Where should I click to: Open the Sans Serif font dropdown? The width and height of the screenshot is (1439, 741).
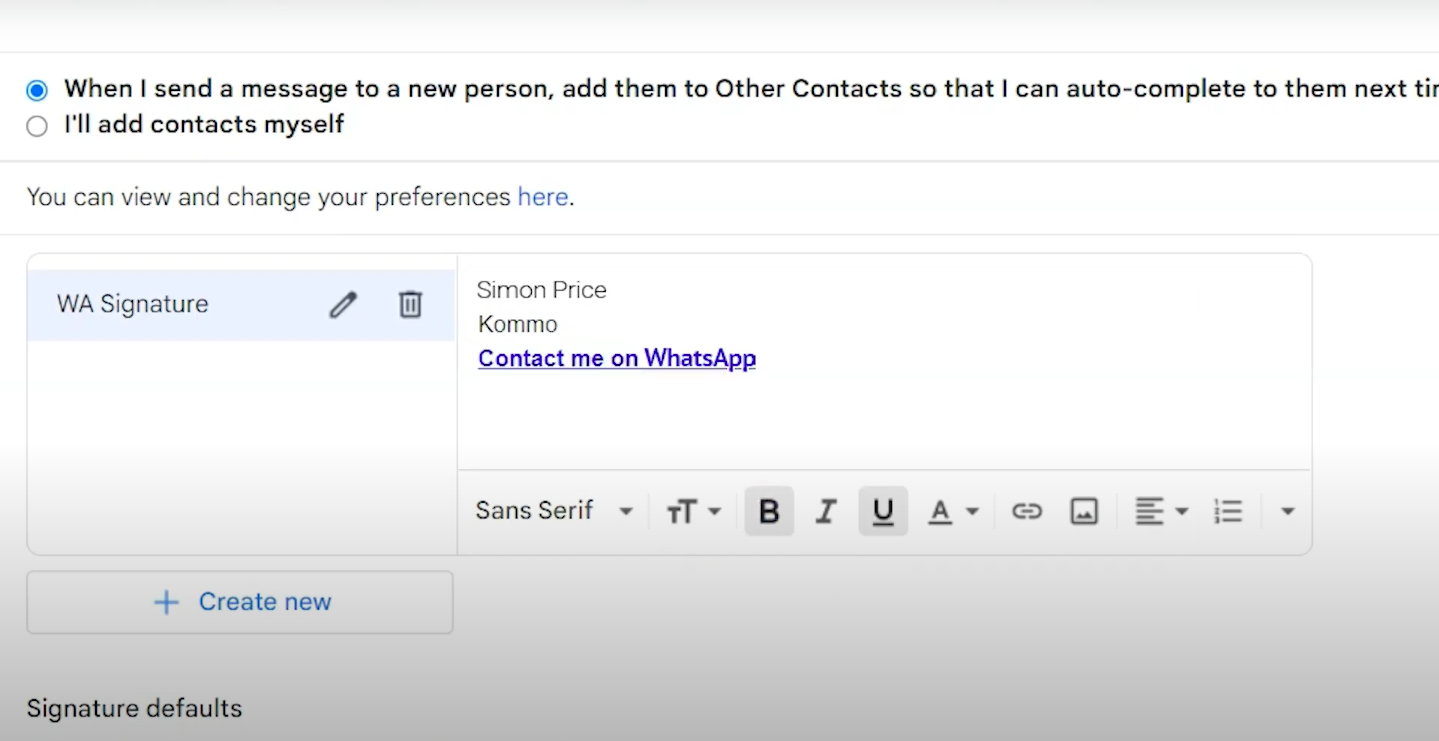(x=554, y=511)
